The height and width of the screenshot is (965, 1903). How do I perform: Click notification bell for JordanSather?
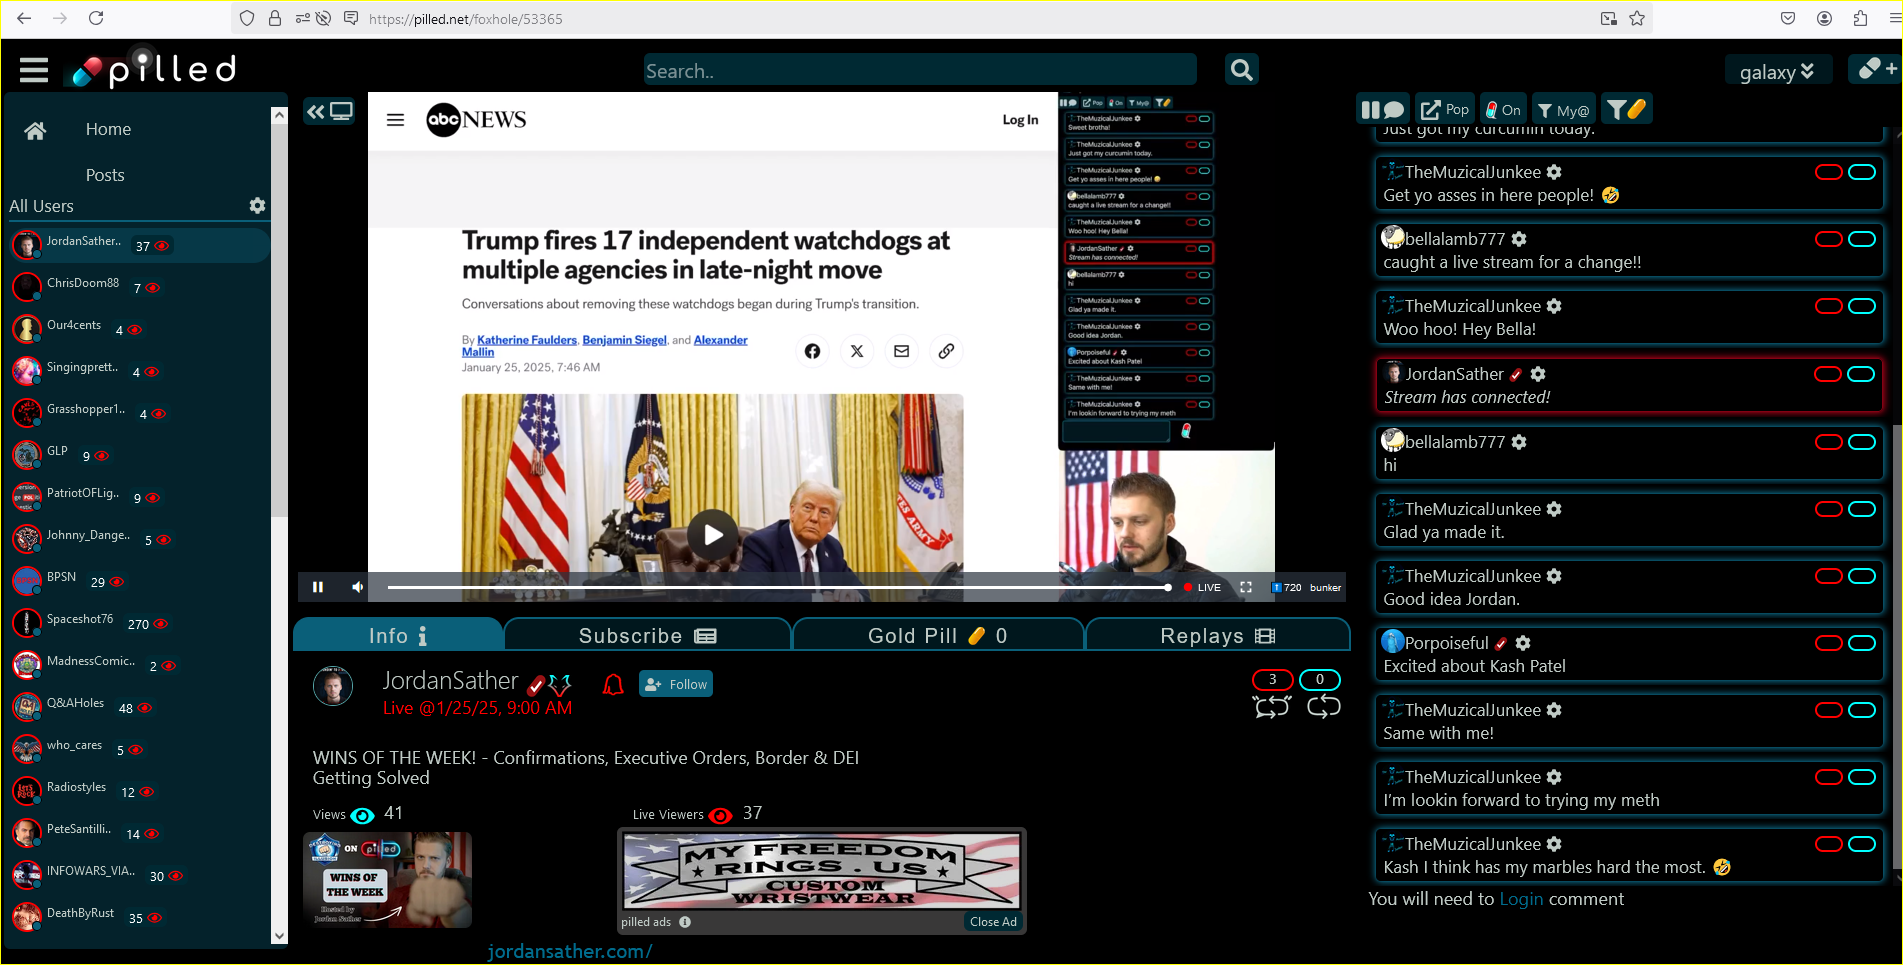click(x=613, y=684)
